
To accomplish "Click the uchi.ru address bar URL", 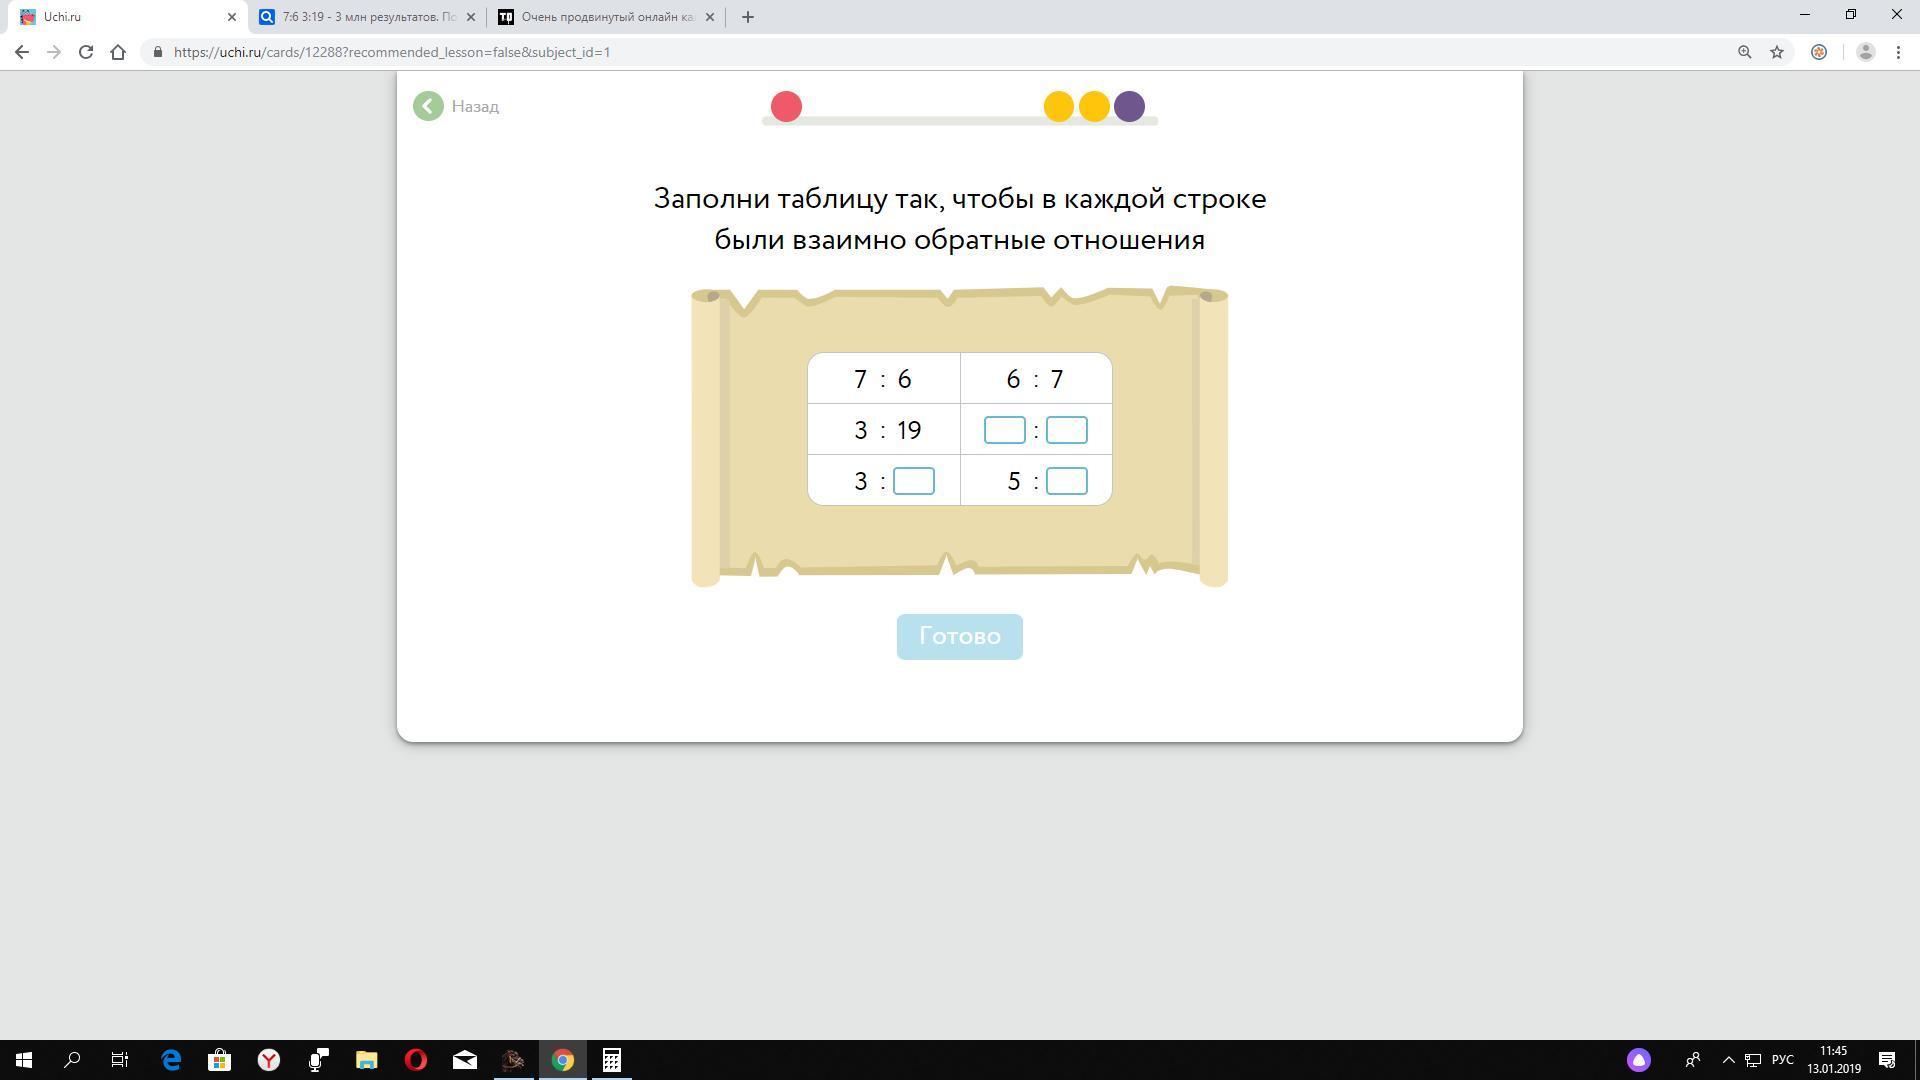I will click(392, 52).
